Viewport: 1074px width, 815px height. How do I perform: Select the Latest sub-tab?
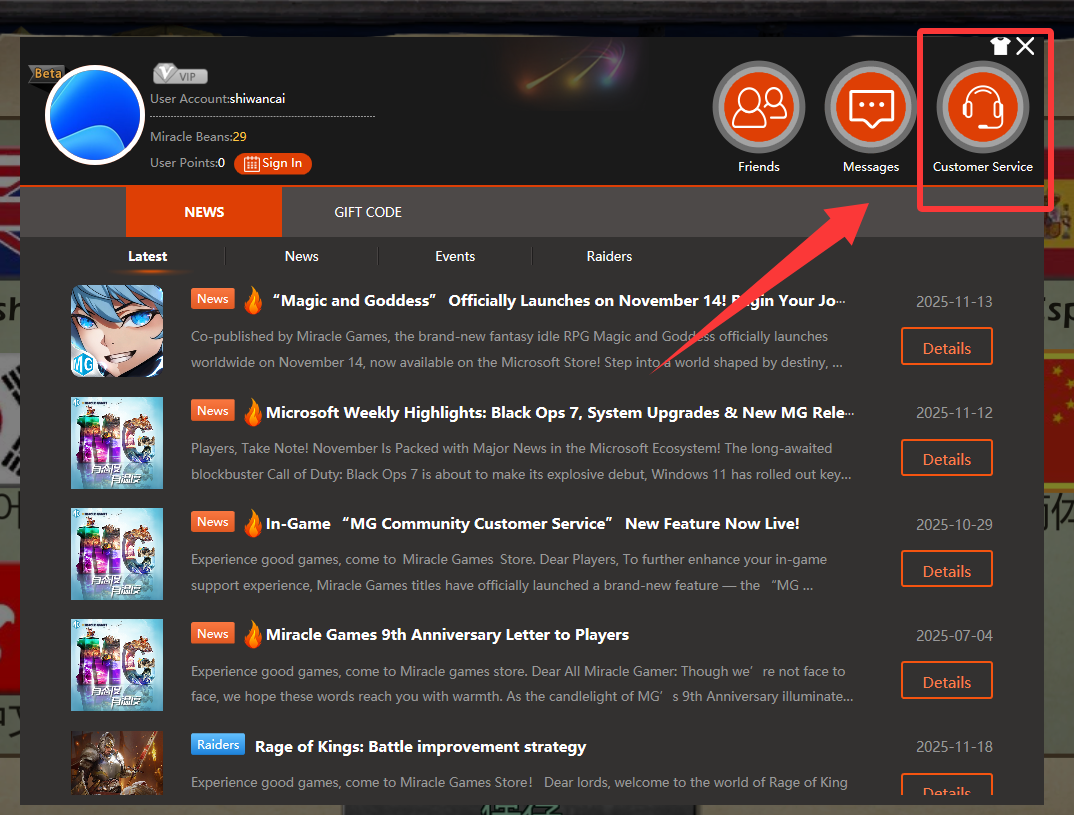coord(147,256)
